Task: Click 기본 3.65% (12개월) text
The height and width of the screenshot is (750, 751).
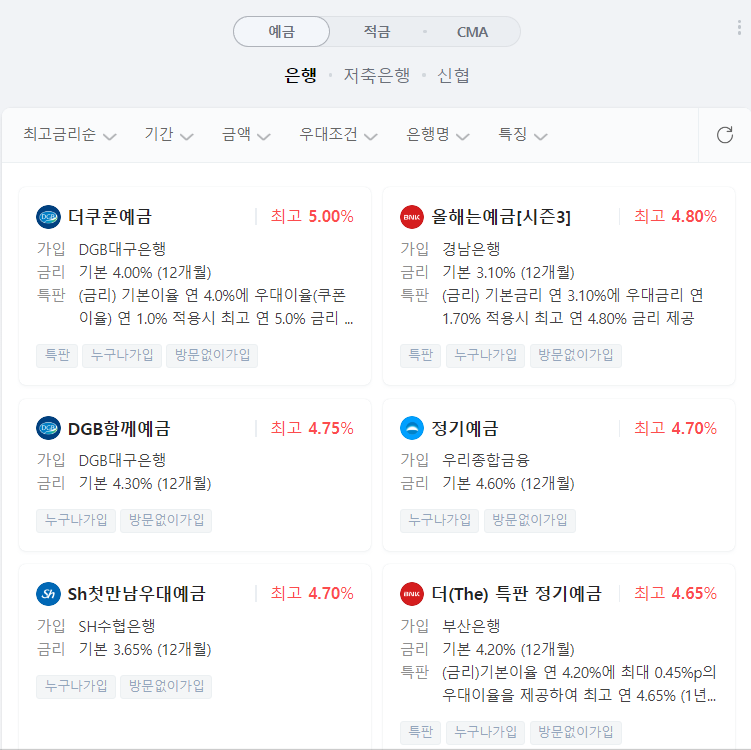Action: [x=145, y=650]
